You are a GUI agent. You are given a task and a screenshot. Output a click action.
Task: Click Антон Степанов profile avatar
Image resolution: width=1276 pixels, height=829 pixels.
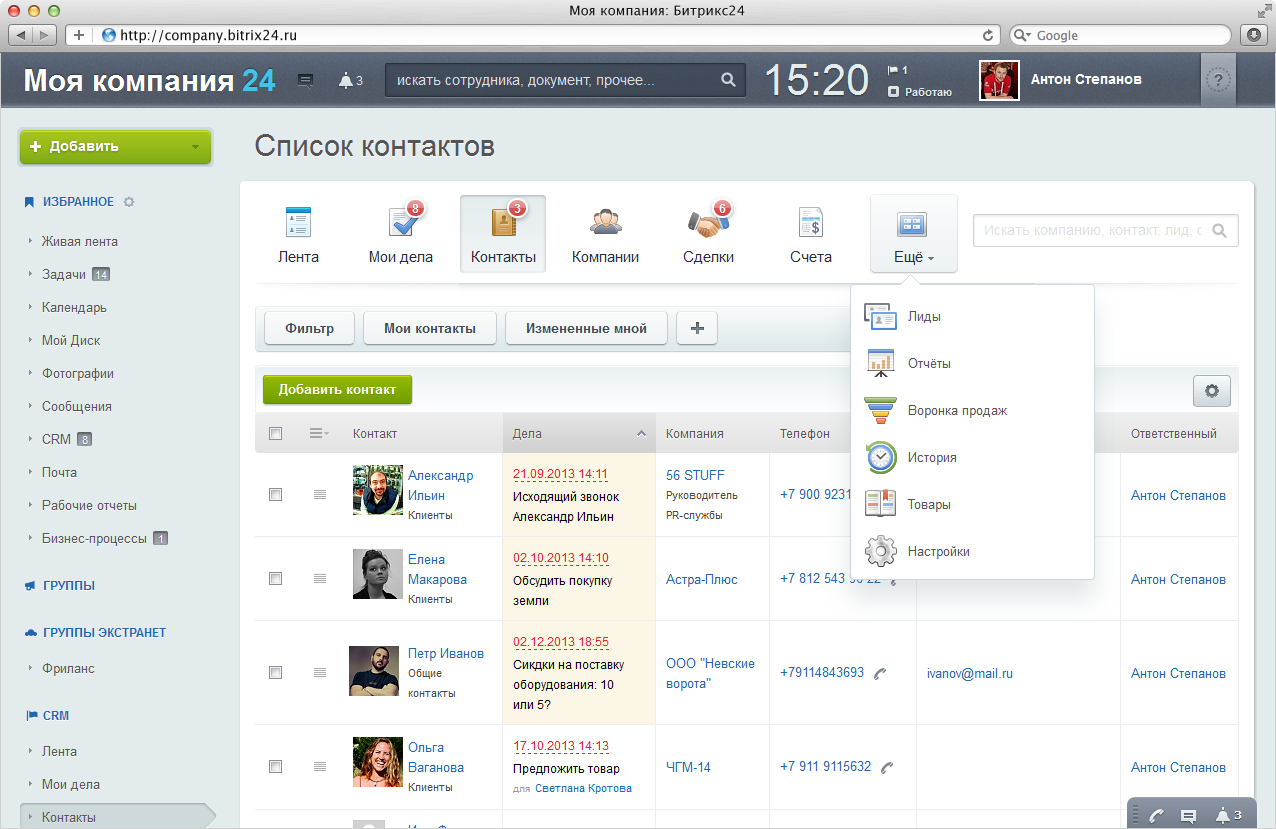999,80
